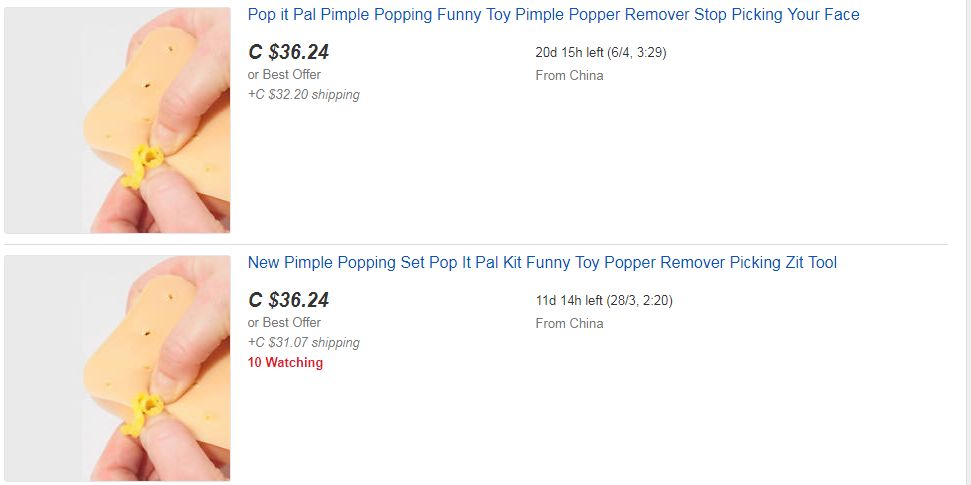Click the +C $31.07 shipping text

click(x=303, y=343)
